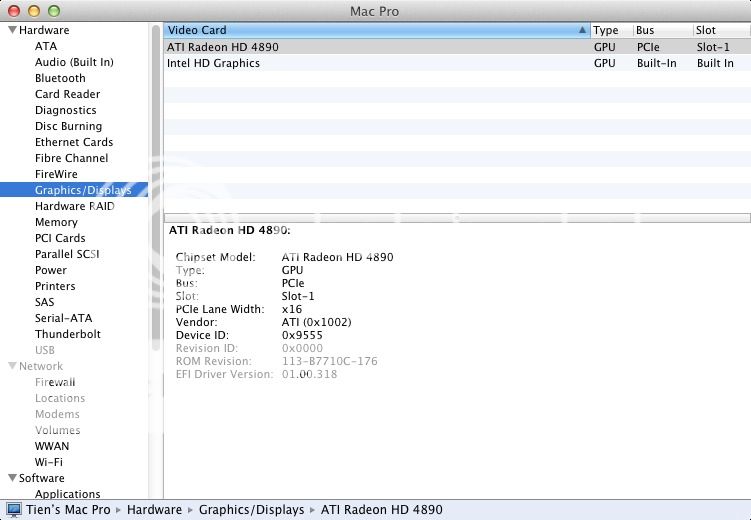Collapse the Network section triangle
Viewport: 751px width, 520px height.
point(11,367)
